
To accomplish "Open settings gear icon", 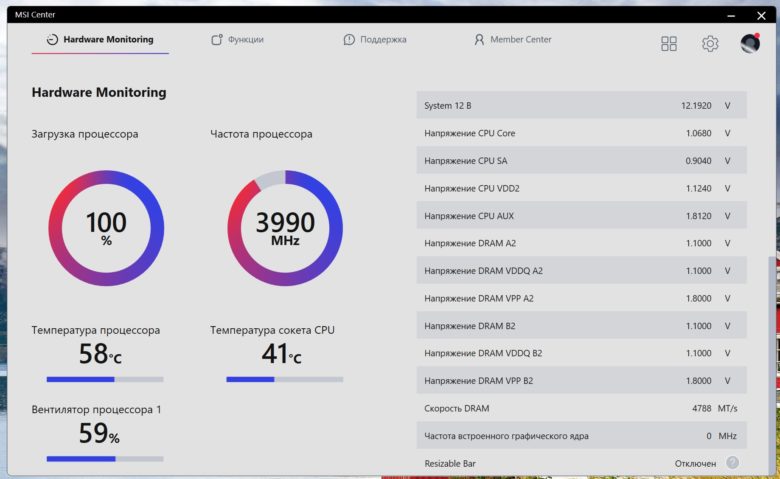I will click(710, 44).
